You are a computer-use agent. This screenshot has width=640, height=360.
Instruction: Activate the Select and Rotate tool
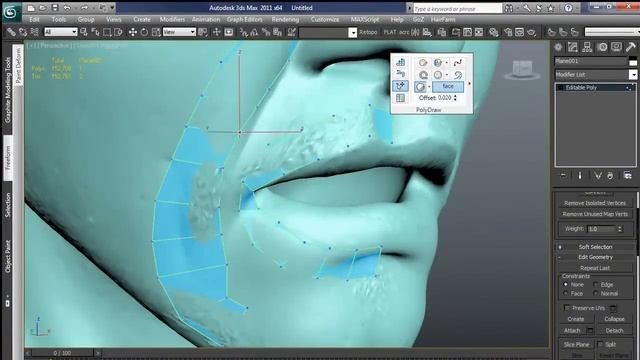tap(144, 32)
